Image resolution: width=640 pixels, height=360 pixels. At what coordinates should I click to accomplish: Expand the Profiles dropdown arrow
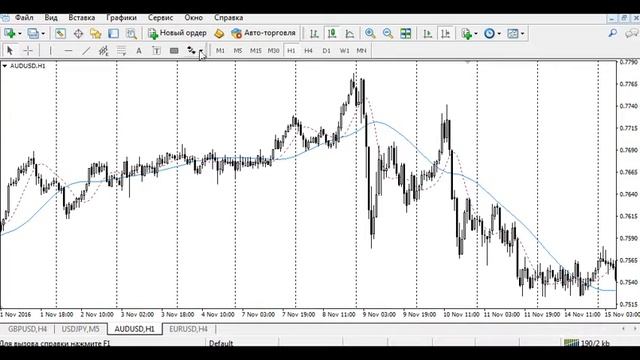[x=43, y=34]
